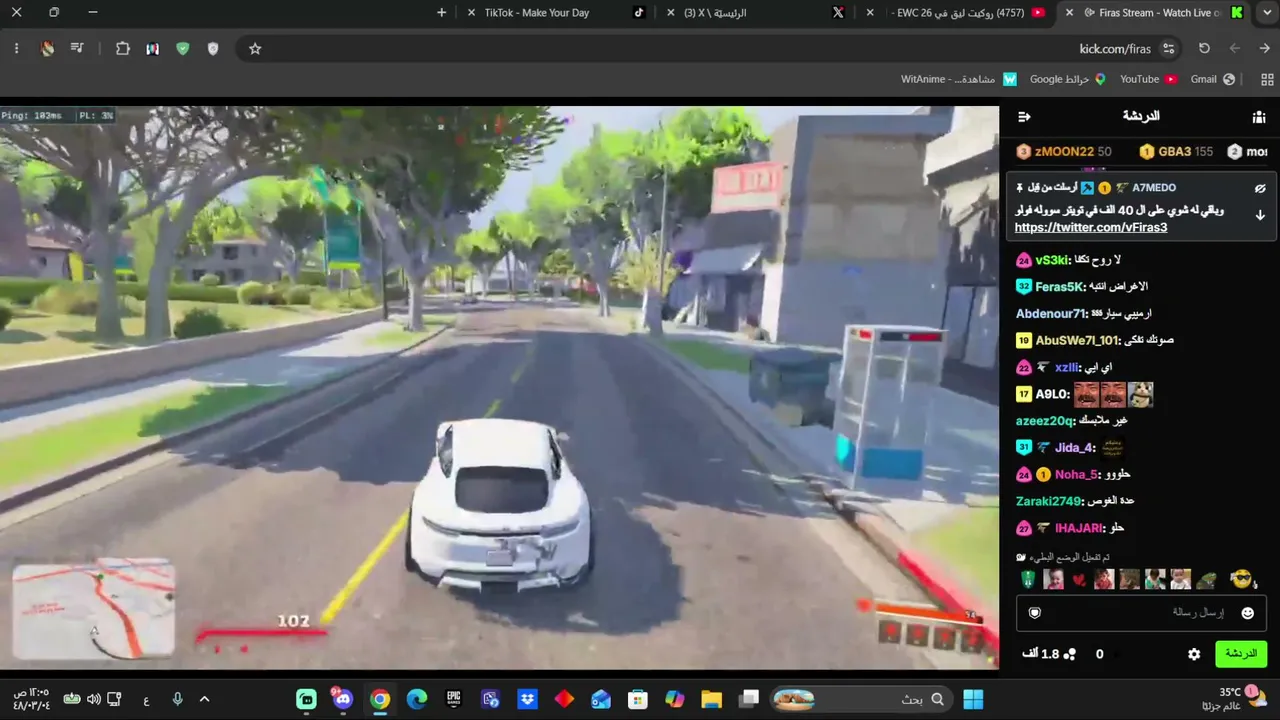
Task: Open vS3ki's chat username
Action: (x=1054, y=260)
